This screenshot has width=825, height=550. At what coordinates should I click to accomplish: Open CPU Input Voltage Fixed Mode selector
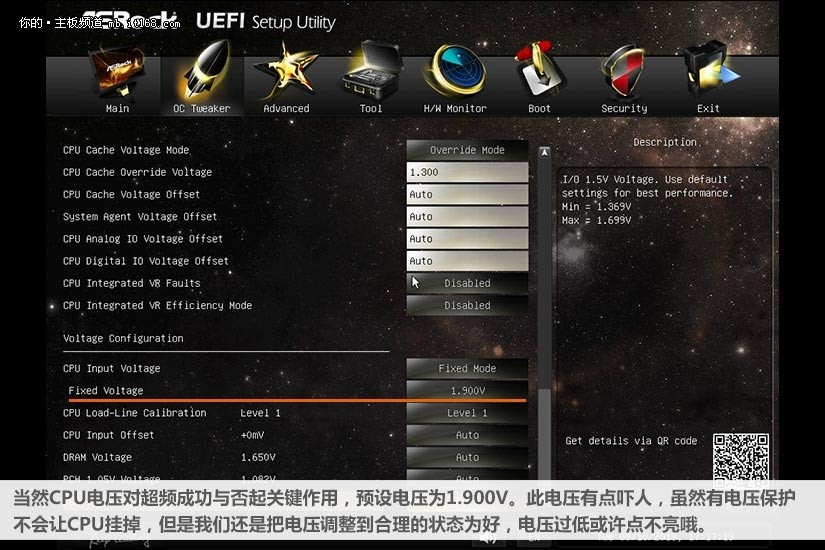coord(467,368)
